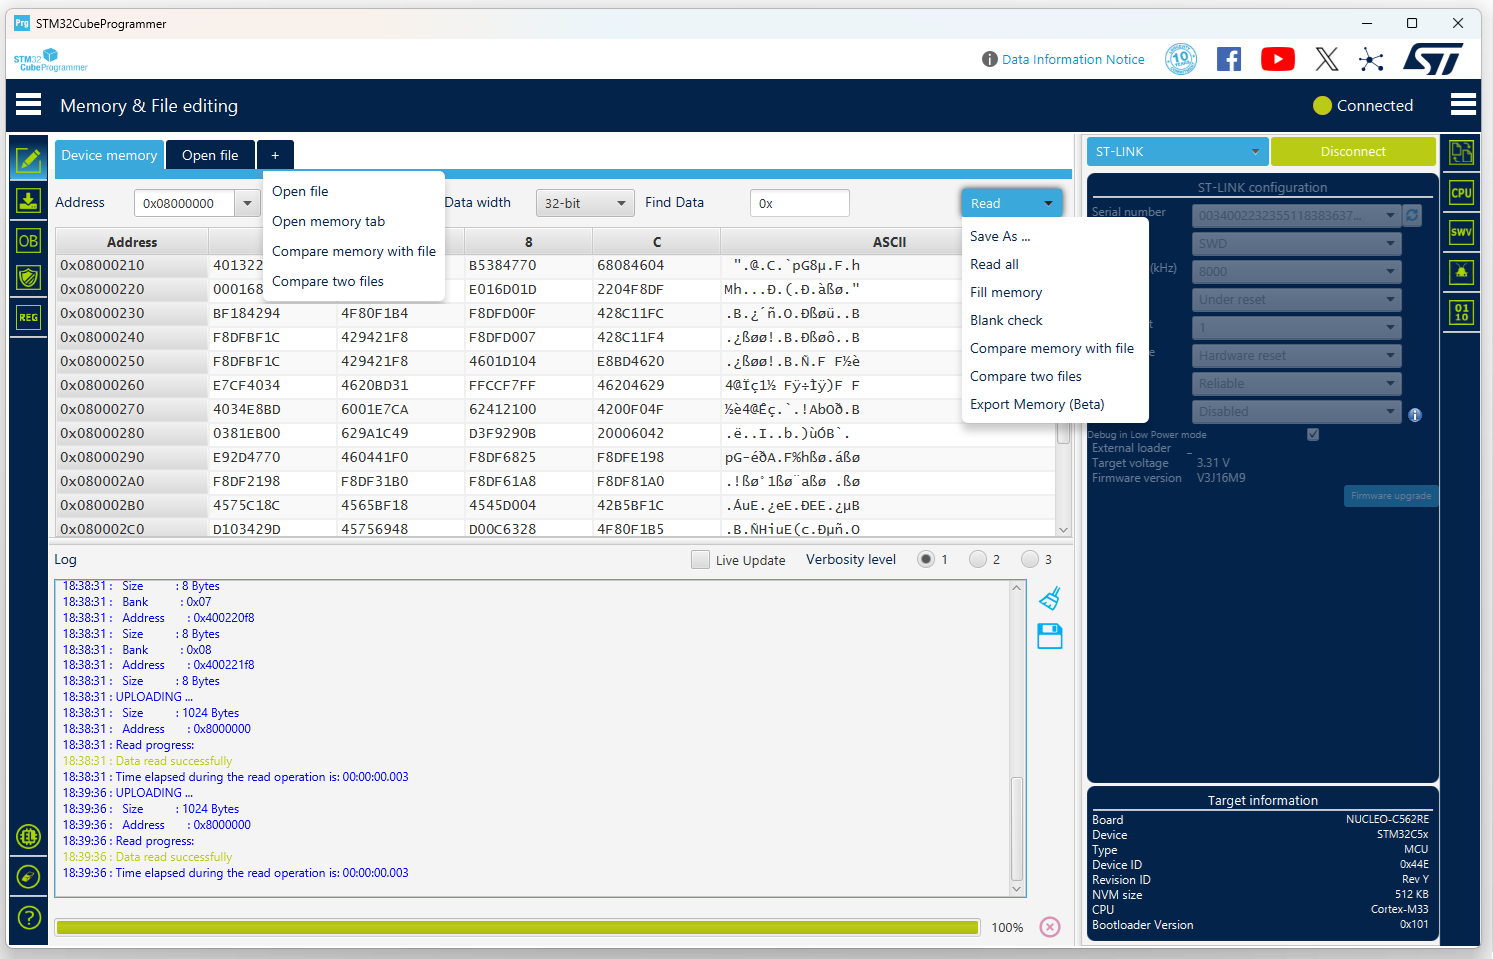Open the CPU panel icon
Screen dimensions: 1493x959
coord(1461,193)
